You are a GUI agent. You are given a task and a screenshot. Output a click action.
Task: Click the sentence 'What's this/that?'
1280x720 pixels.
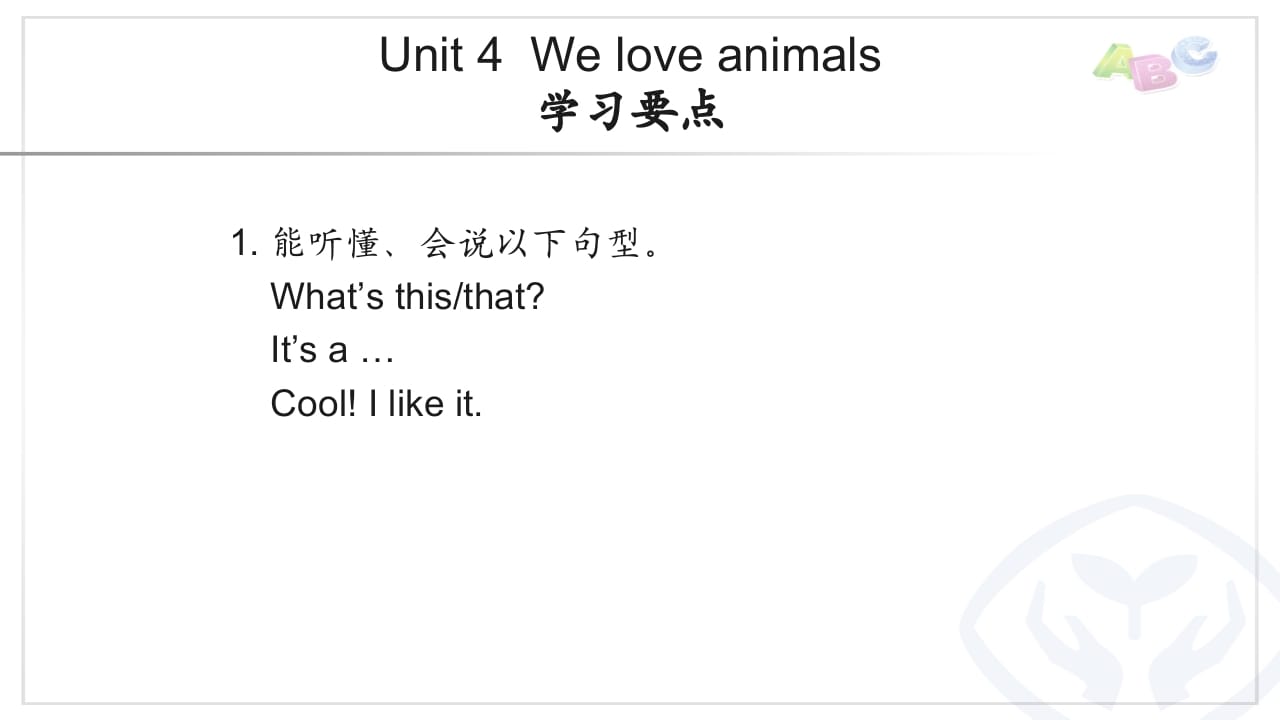pos(407,297)
